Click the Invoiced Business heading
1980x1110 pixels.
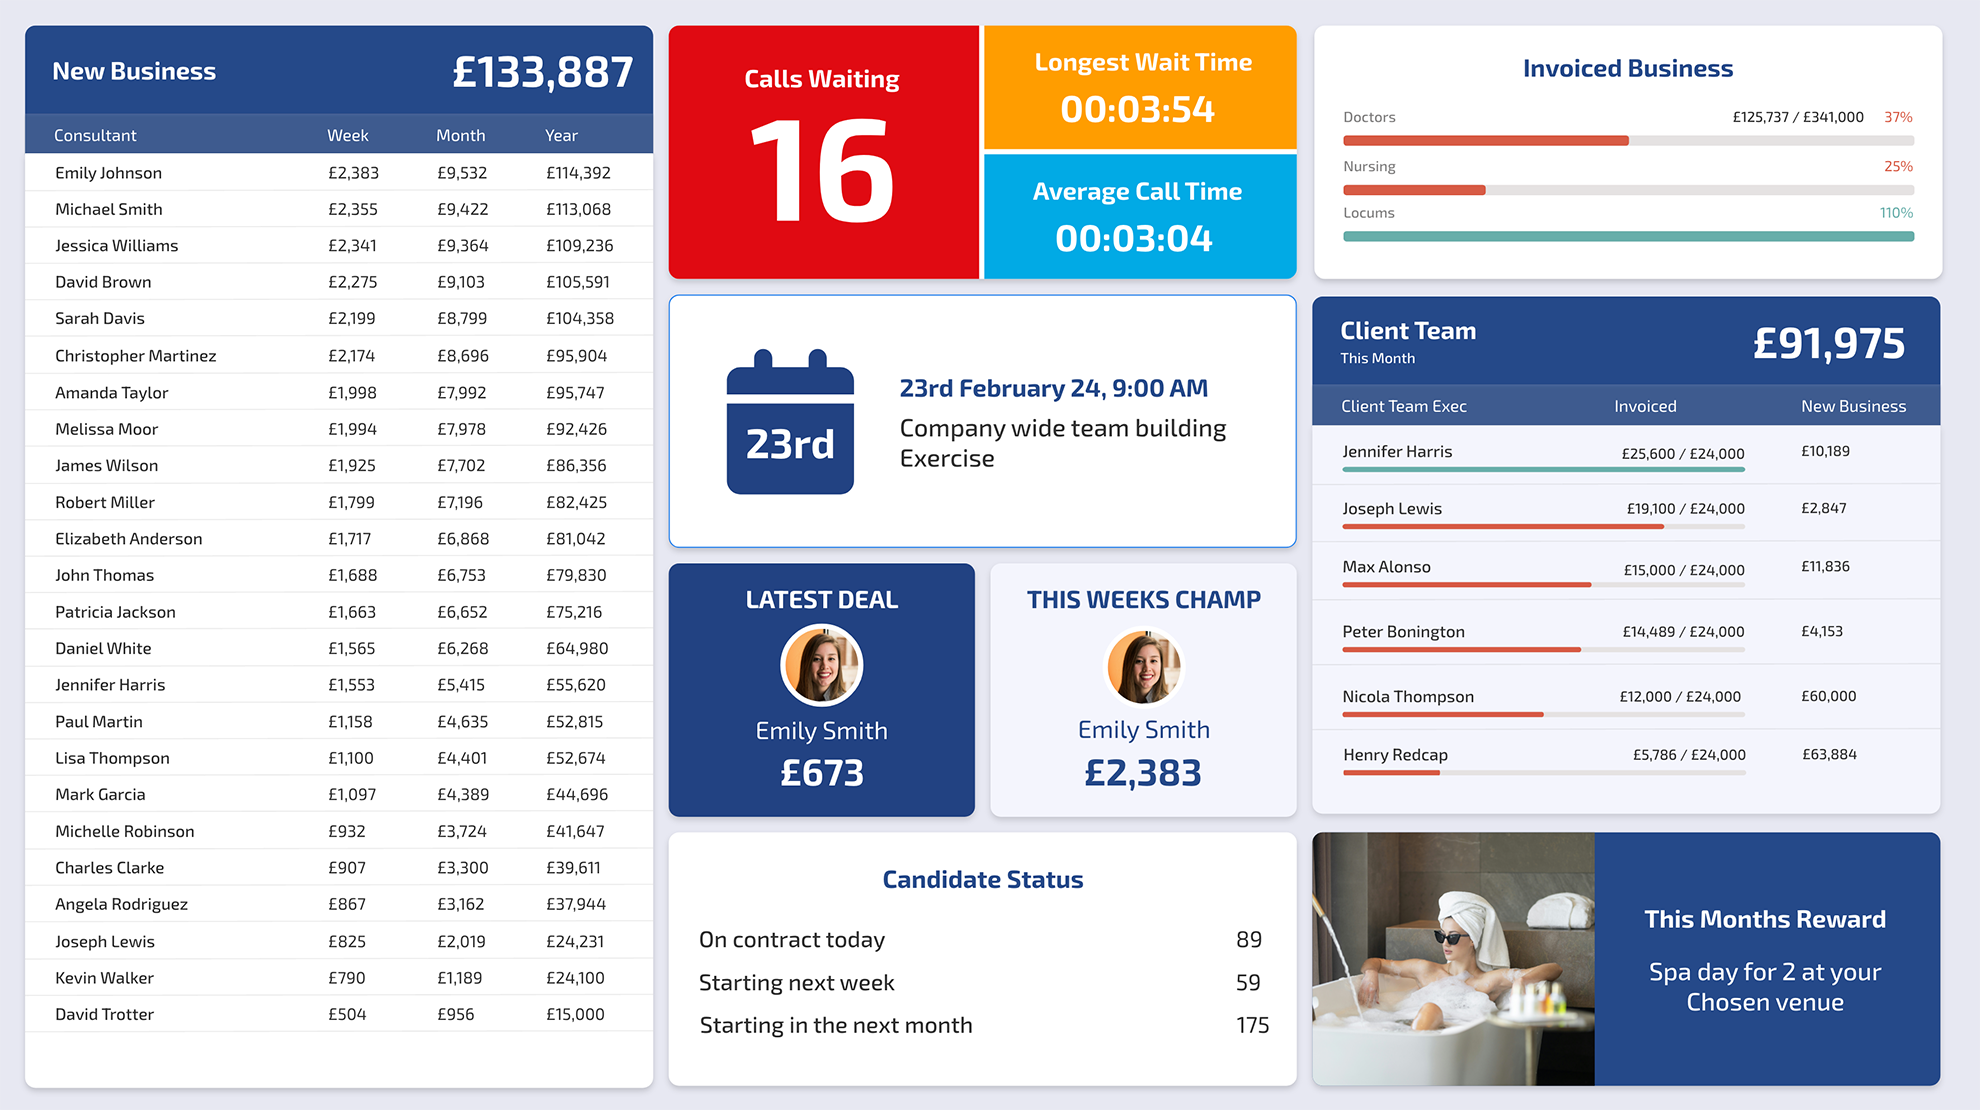click(x=1627, y=68)
